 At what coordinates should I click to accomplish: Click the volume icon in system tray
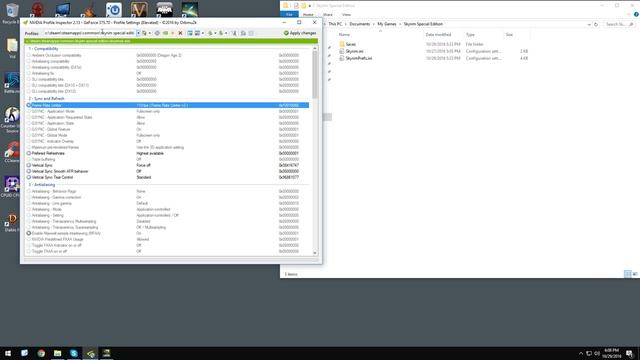tap(597, 353)
